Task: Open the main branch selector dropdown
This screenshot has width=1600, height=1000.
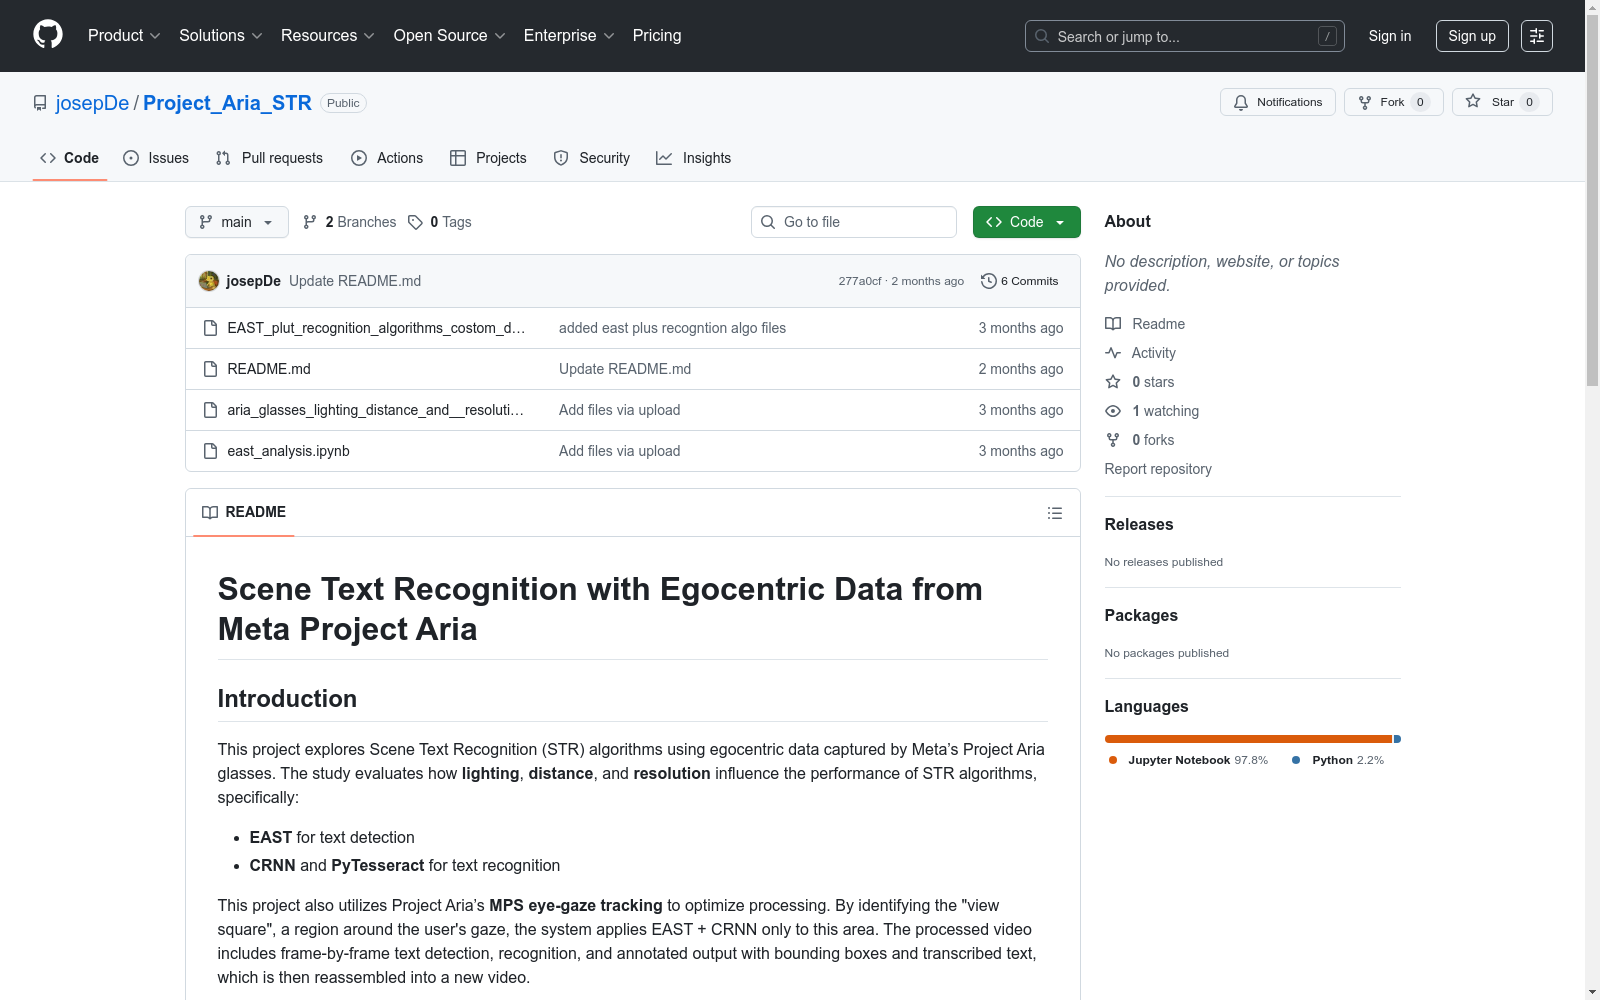Action: tap(237, 222)
